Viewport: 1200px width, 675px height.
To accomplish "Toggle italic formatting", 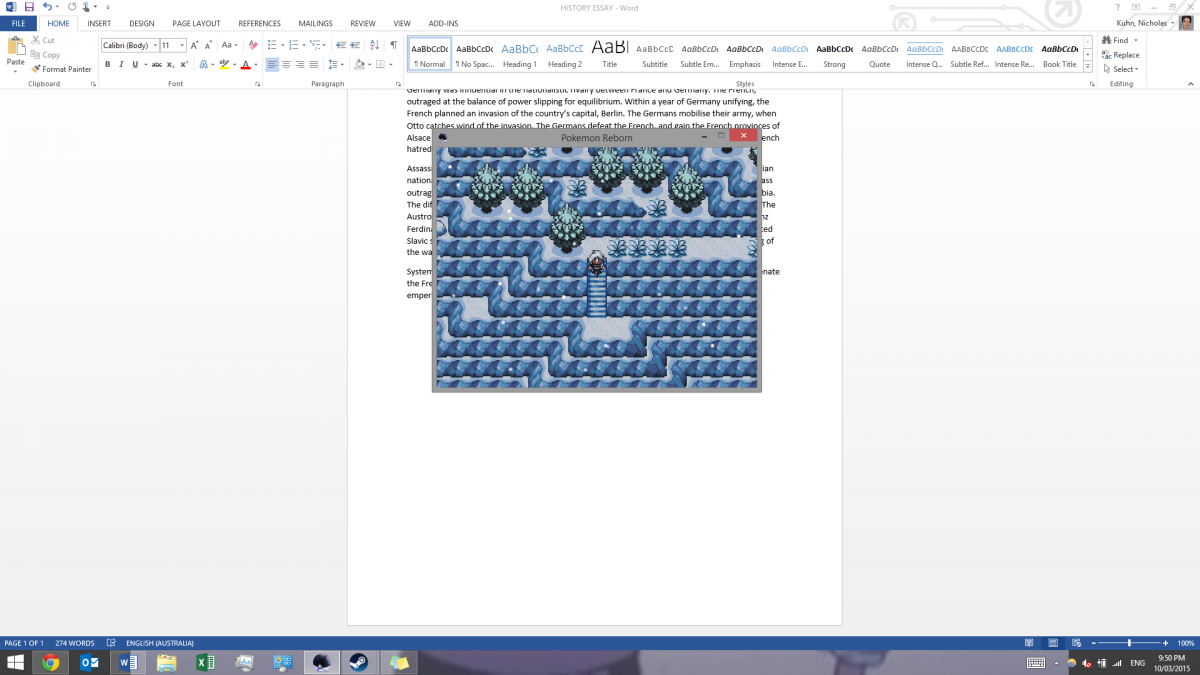I will [x=121, y=64].
